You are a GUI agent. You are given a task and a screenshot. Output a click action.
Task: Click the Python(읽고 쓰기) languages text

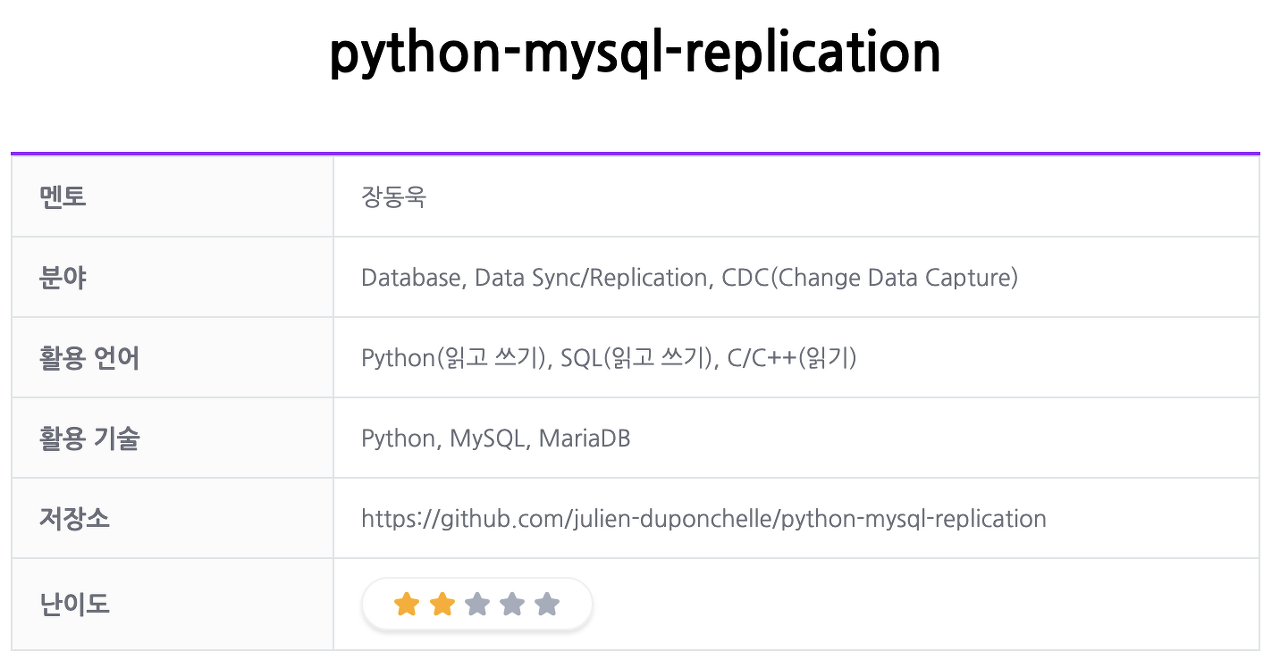(455, 358)
